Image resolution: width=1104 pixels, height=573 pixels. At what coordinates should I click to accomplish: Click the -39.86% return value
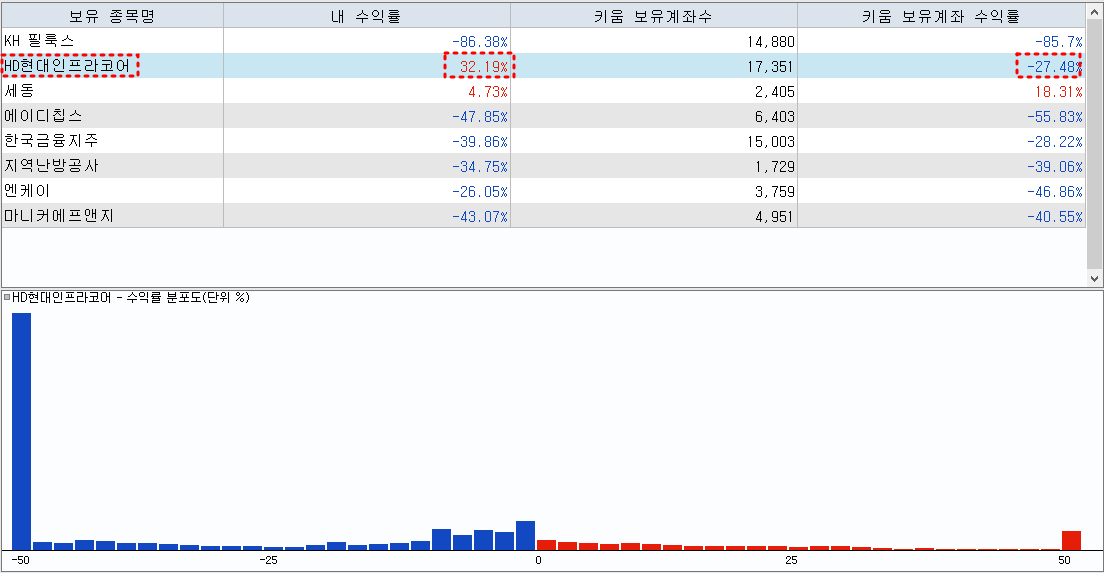[479, 142]
